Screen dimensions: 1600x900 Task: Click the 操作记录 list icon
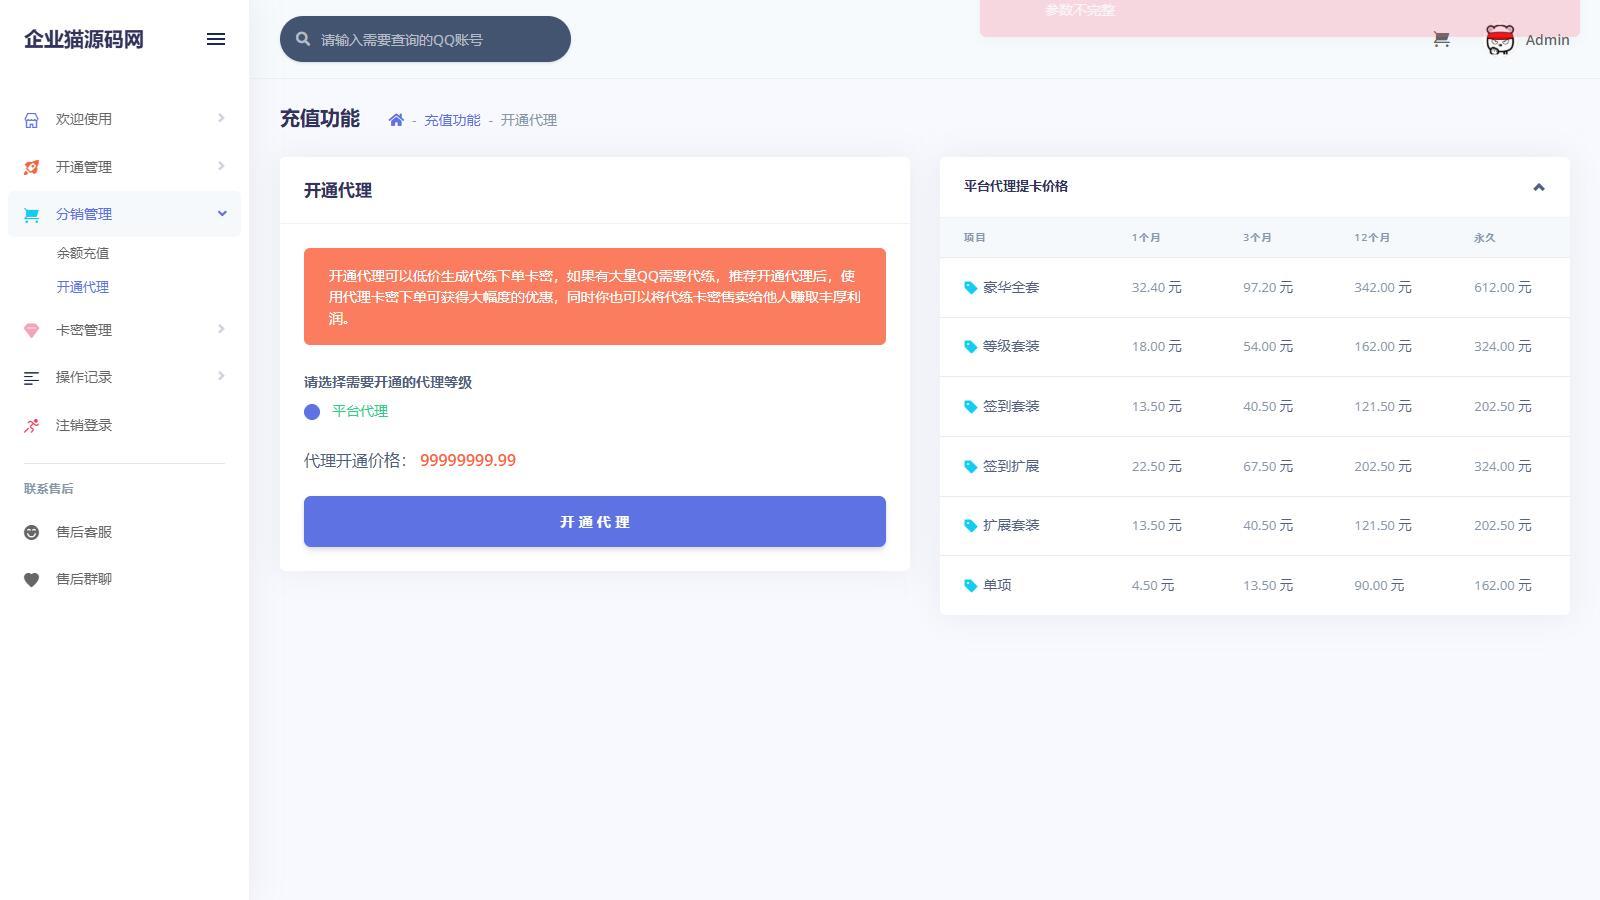(32, 378)
